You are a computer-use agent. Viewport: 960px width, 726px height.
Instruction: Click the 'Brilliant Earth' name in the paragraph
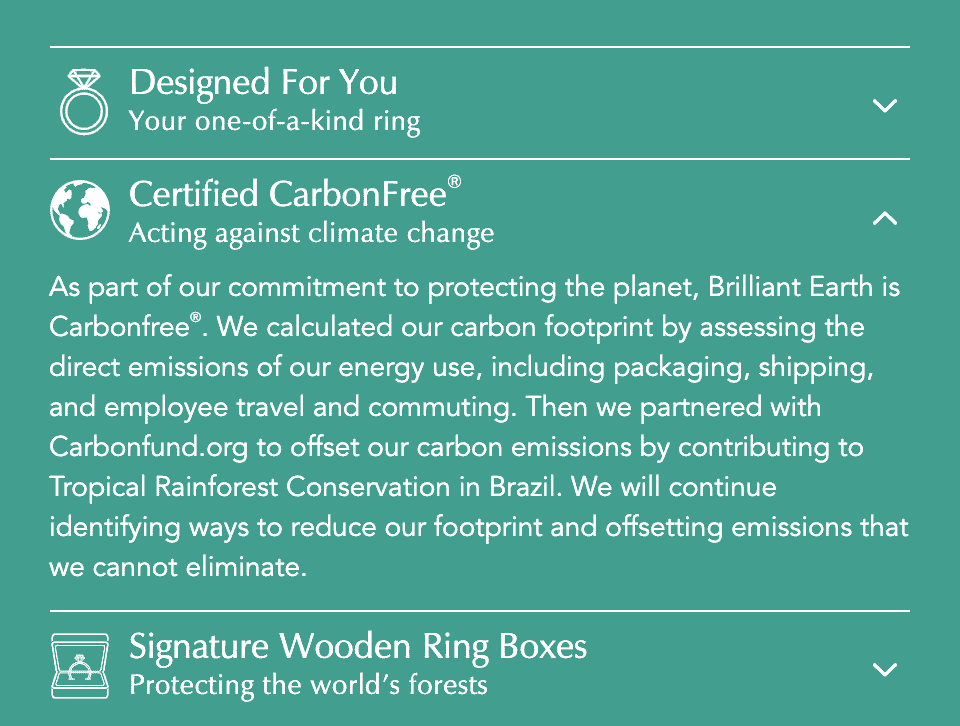pos(785,288)
